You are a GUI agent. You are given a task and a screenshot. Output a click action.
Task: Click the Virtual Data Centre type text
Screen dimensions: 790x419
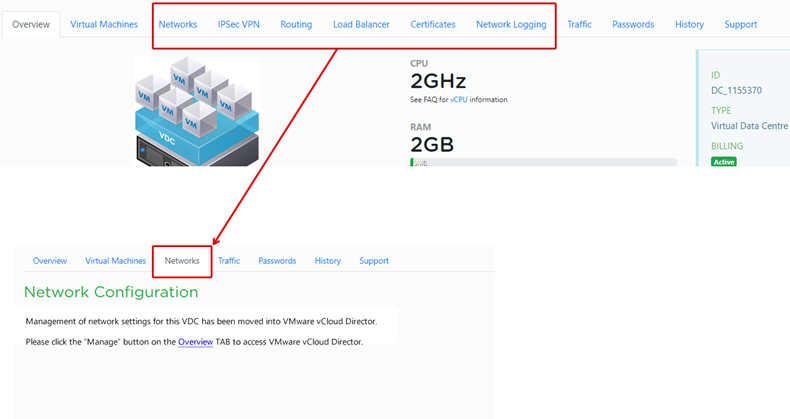tap(749, 126)
